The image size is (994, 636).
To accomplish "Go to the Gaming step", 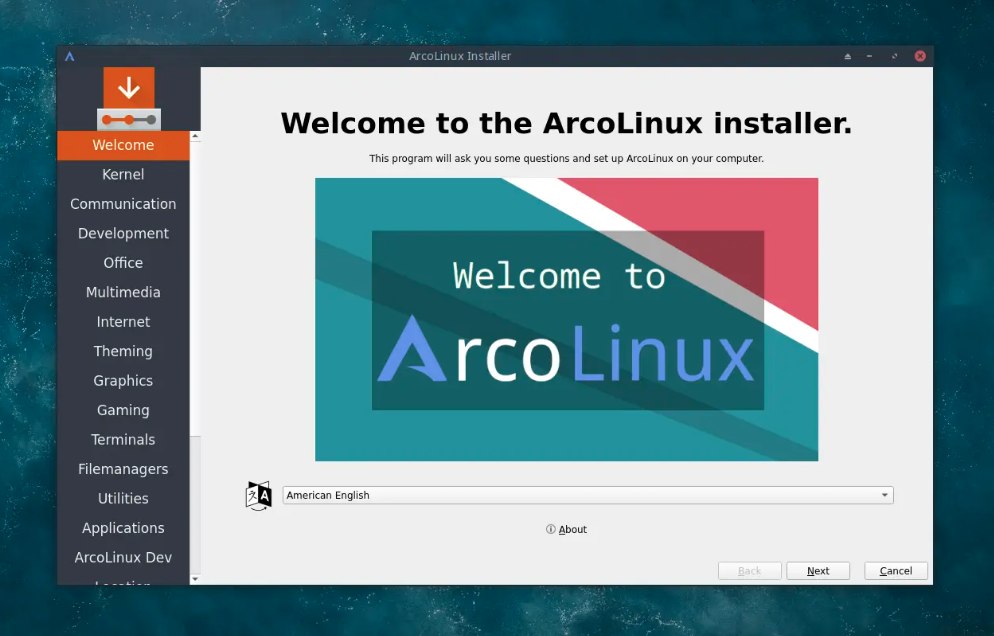I will (123, 410).
